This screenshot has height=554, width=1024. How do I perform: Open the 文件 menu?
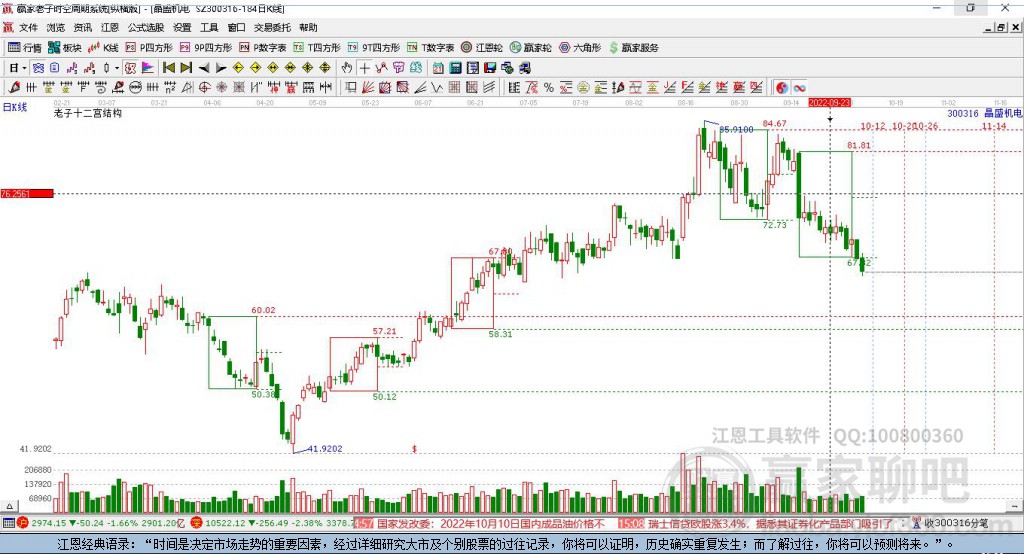coord(28,27)
